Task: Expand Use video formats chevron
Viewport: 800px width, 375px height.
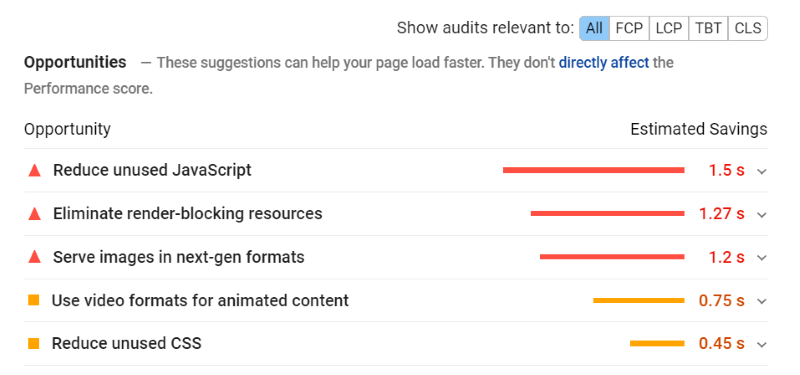Action: [x=762, y=302]
